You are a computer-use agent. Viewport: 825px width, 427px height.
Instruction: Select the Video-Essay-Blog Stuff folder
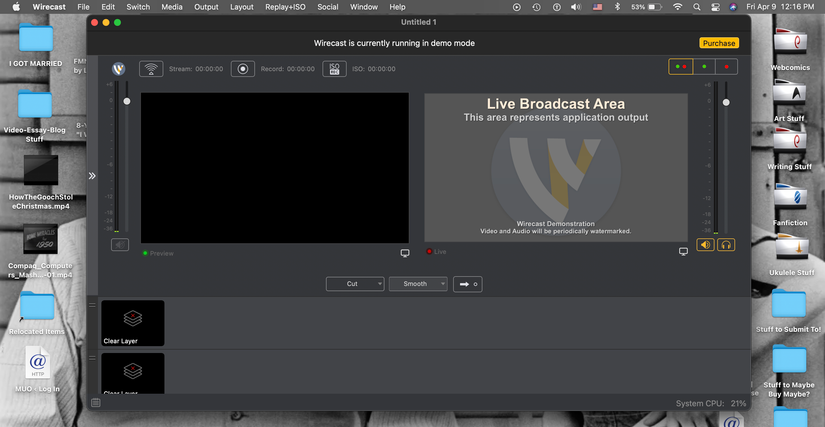click(35, 116)
